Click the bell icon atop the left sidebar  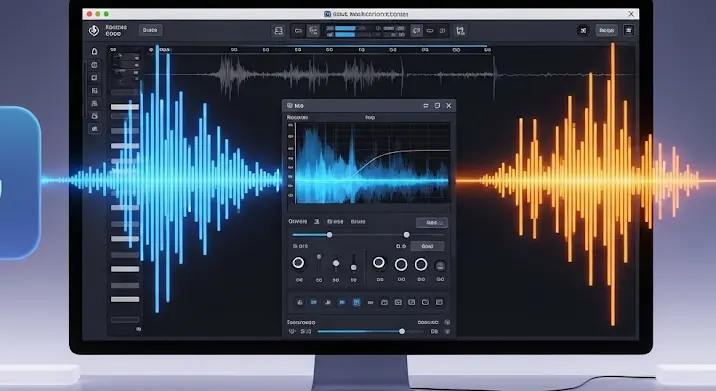95,51
